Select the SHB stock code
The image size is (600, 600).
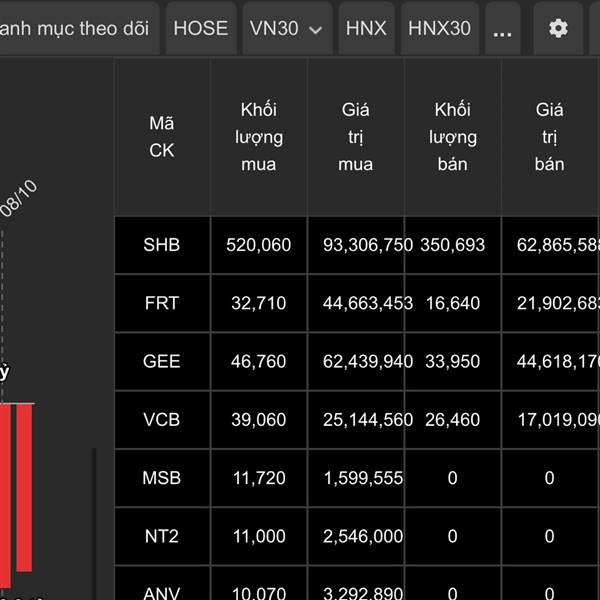pos(162,245)
